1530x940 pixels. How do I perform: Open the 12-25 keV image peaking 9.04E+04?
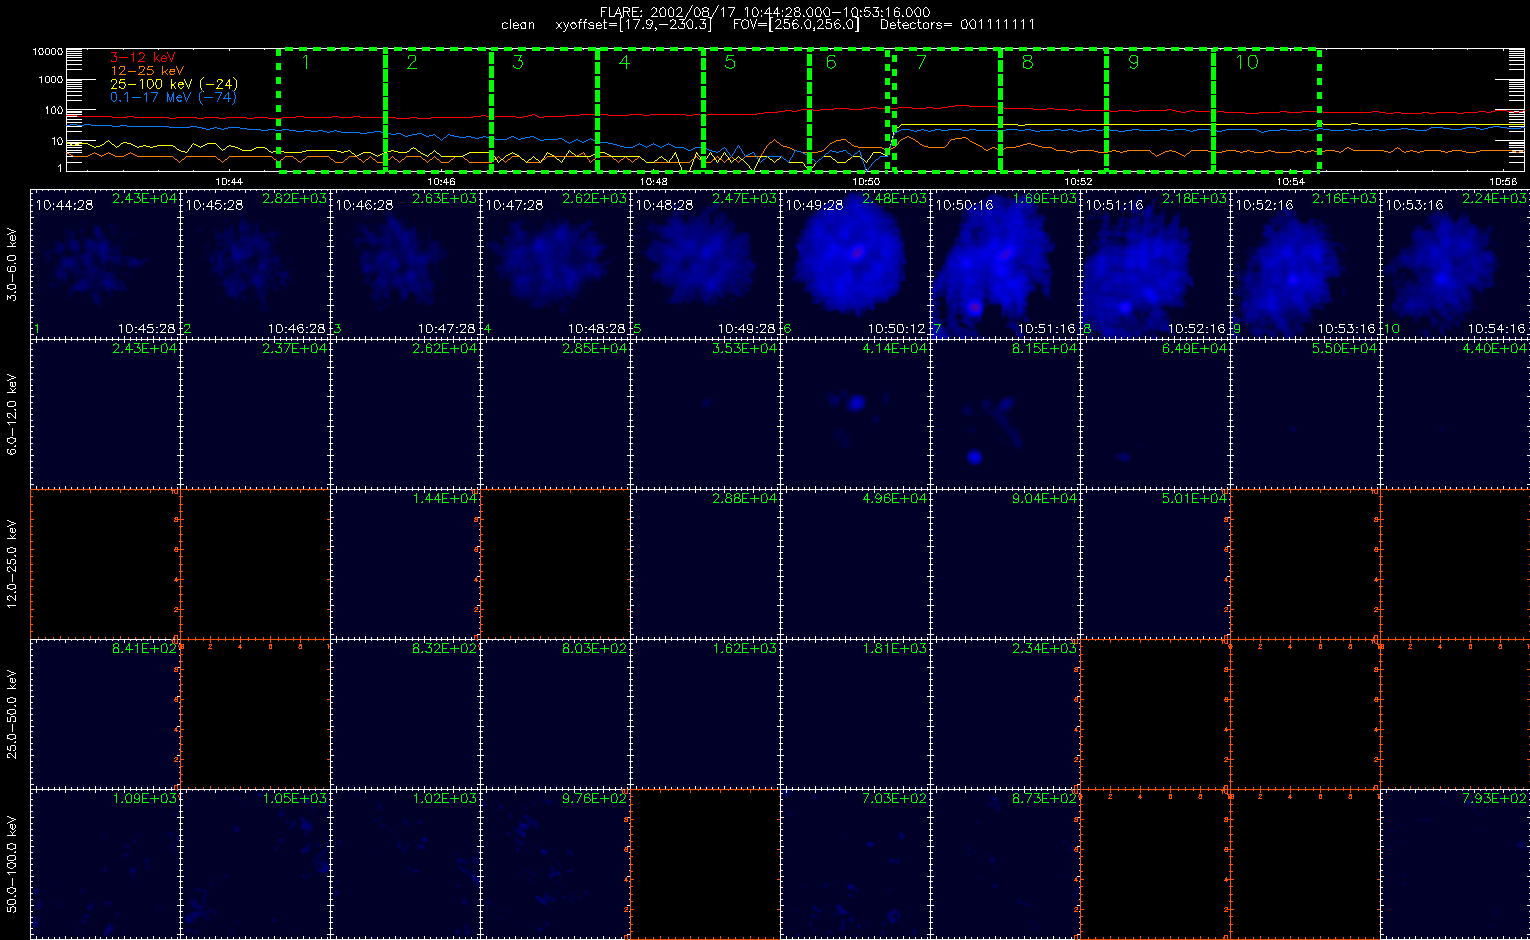coord(1005,564)
